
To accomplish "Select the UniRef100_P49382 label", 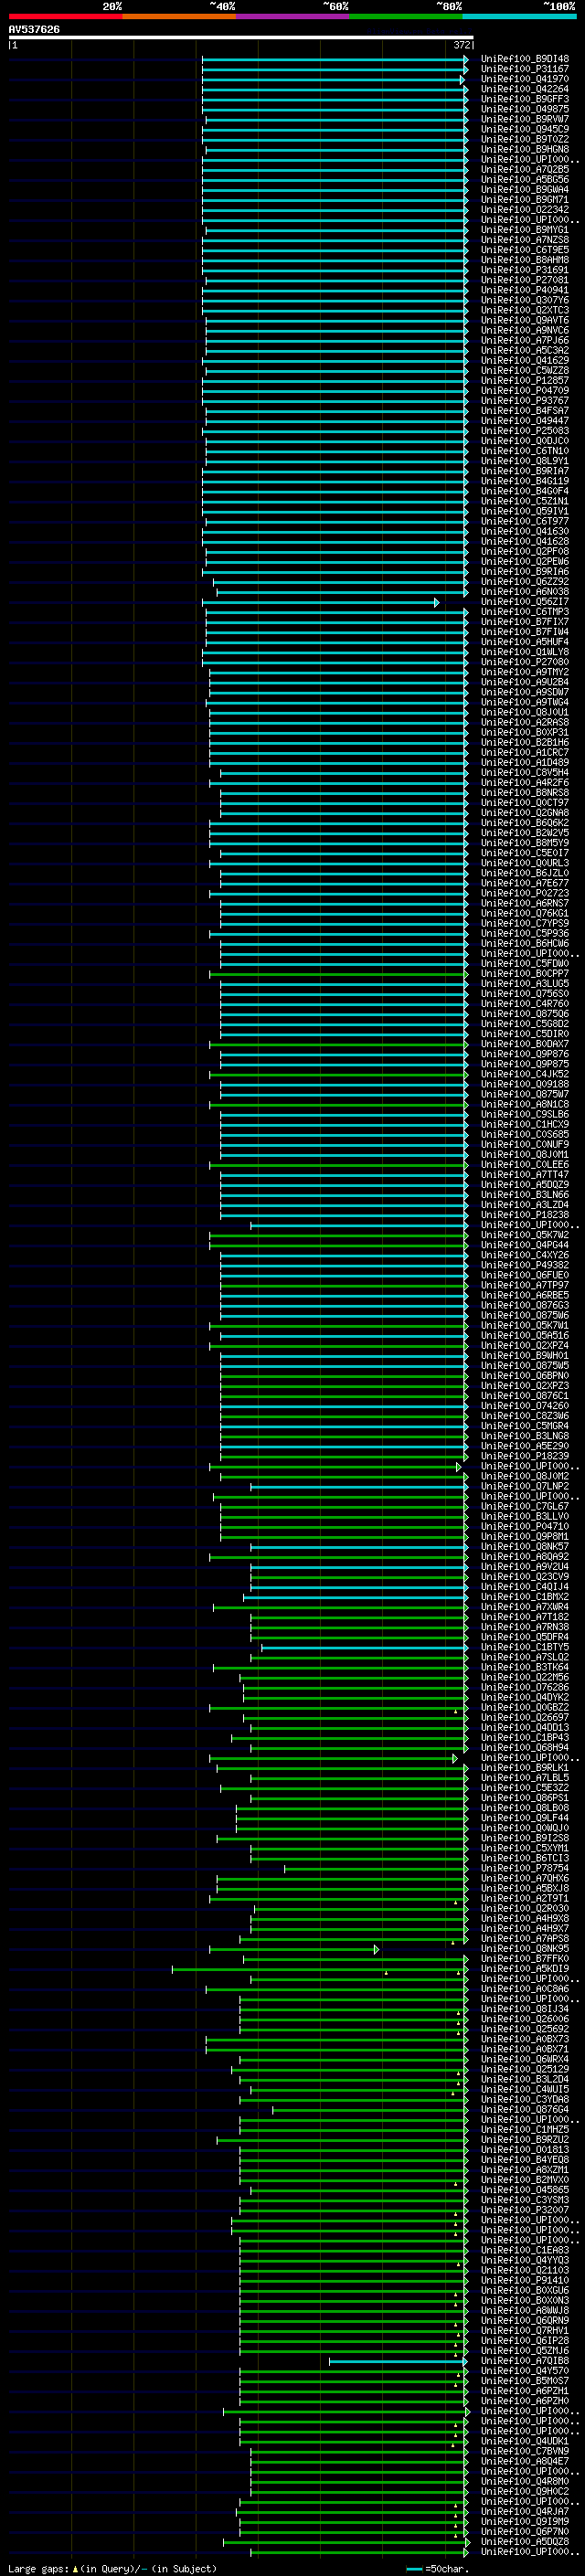I will click(525, 1265).
